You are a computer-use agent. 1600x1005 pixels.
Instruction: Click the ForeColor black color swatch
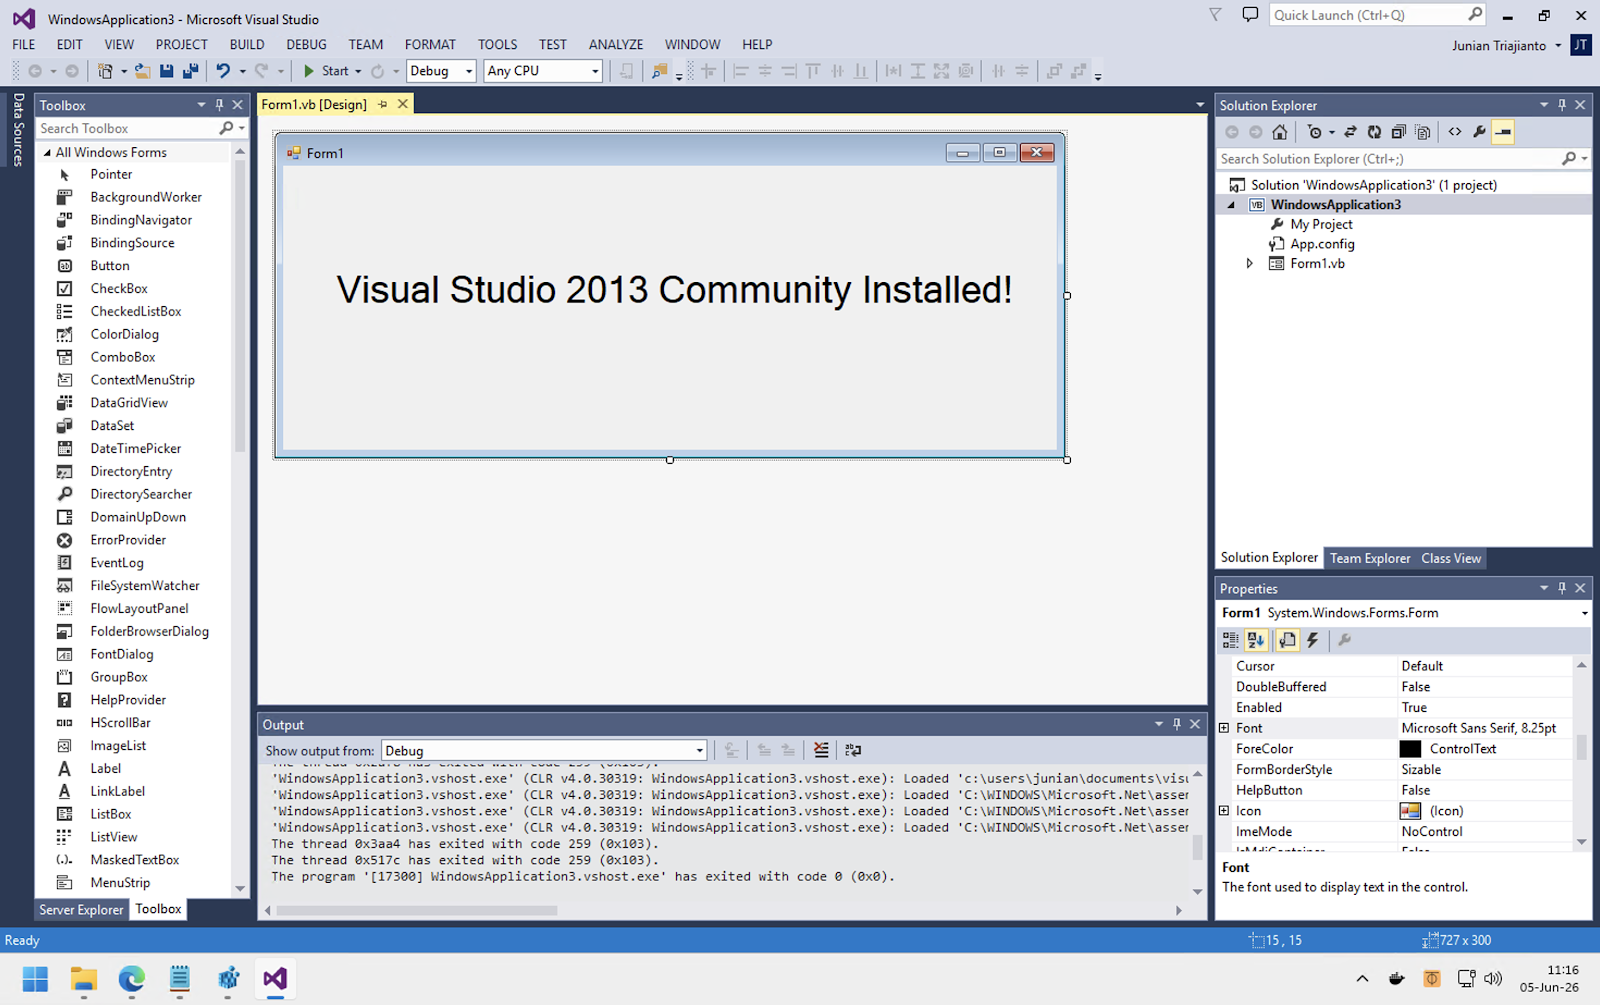[1410, 749]
